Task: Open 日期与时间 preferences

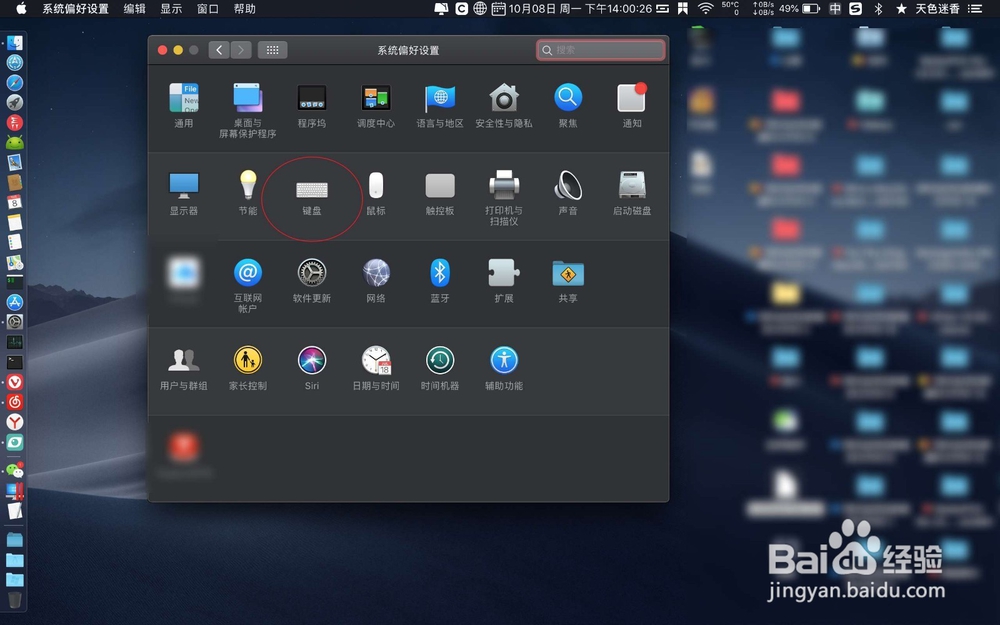Action: pos(376,368)
